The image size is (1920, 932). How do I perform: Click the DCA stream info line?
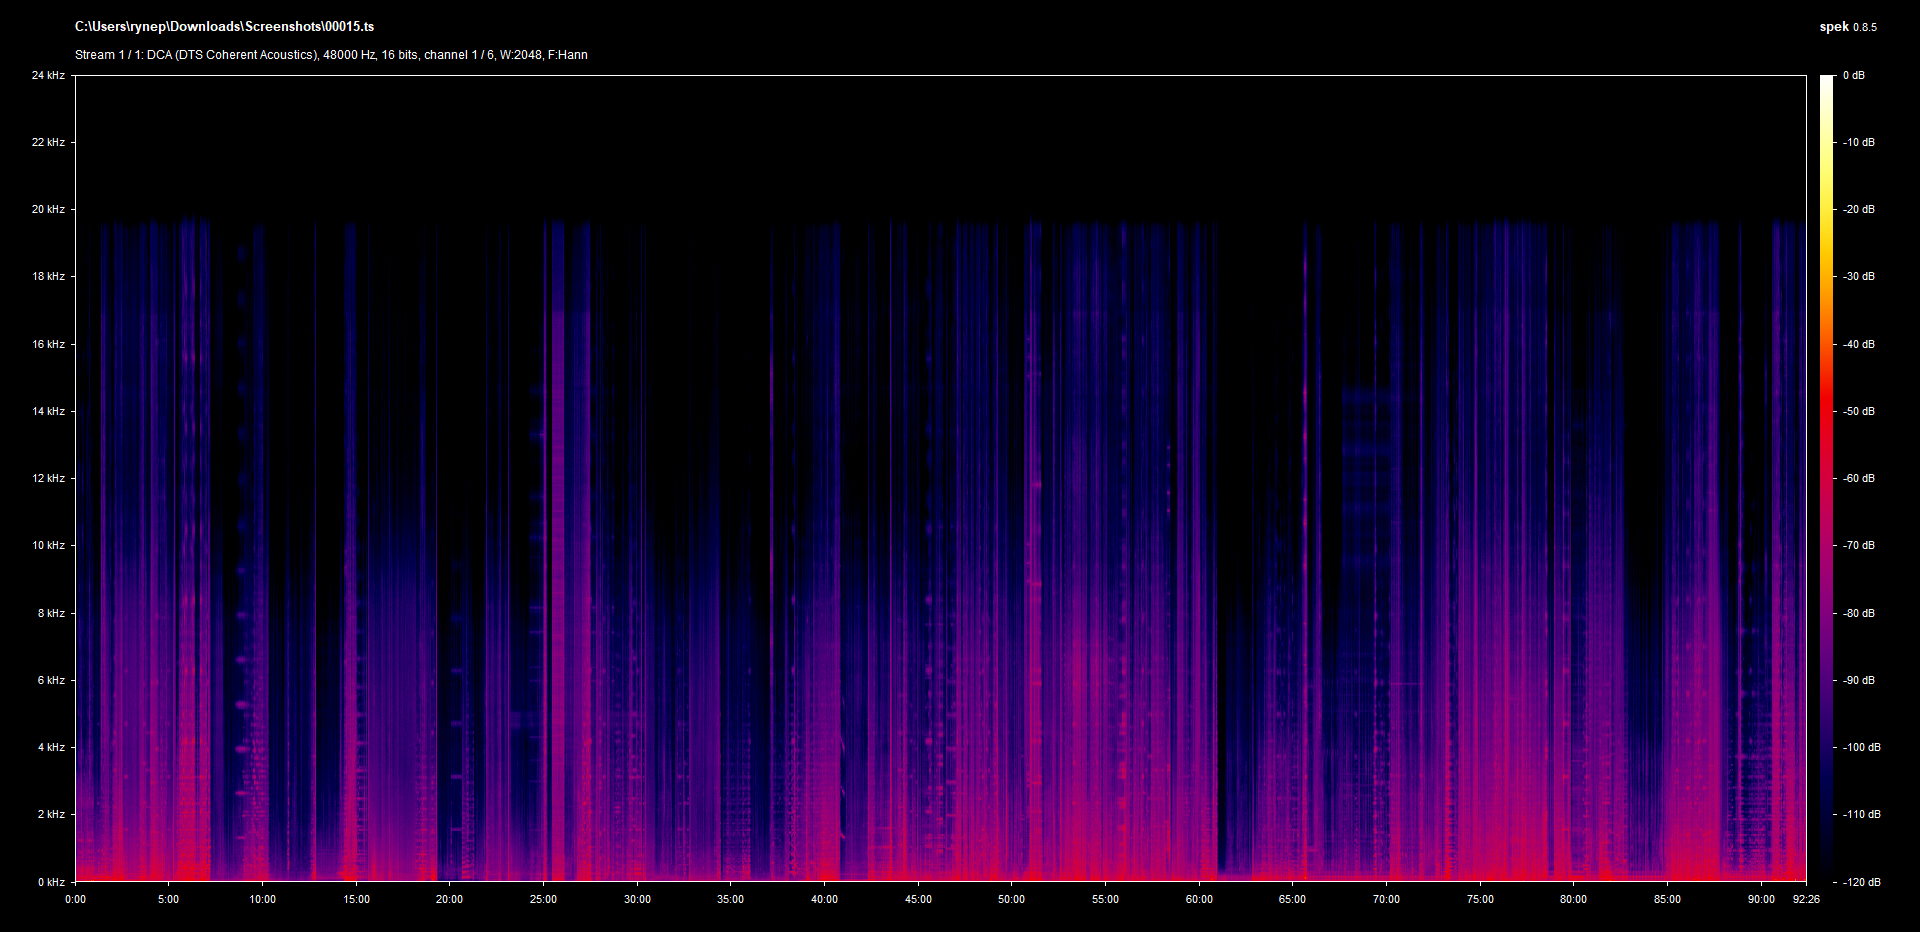(331, 55)
